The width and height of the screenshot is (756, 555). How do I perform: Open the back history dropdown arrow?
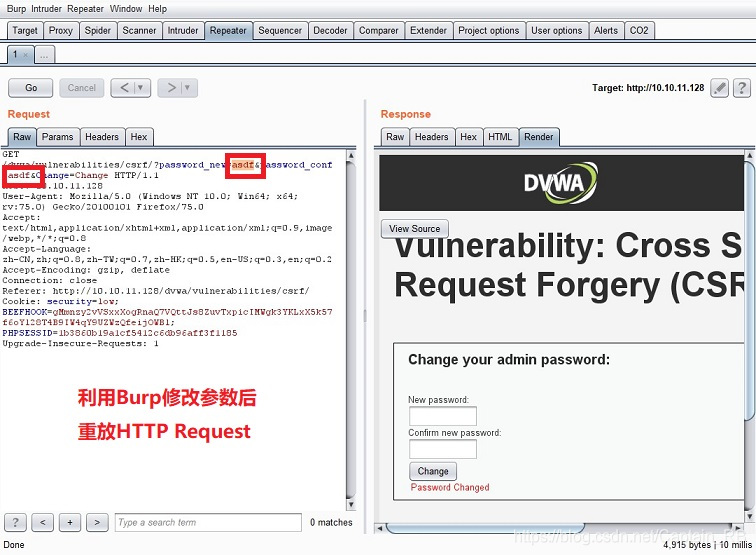coord(141,88)
